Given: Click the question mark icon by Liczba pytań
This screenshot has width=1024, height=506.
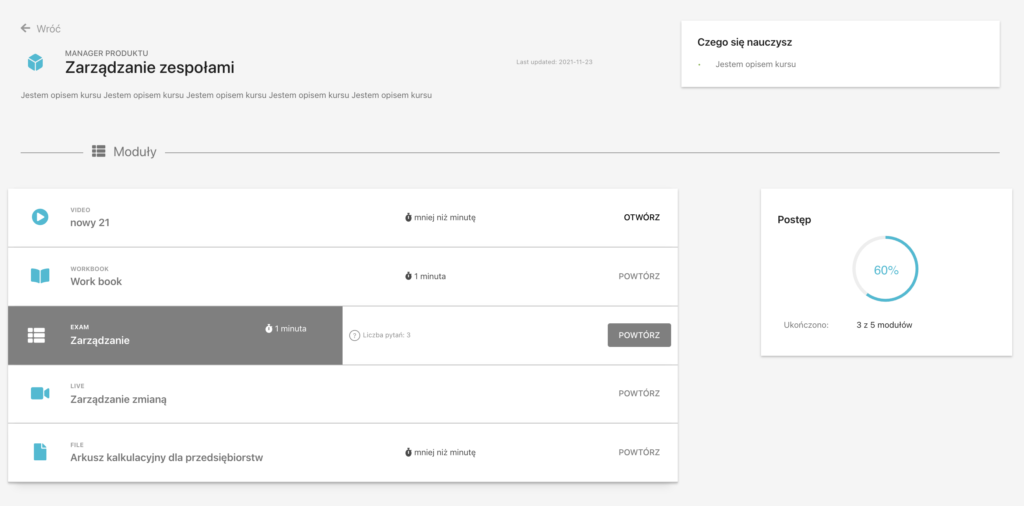Looking at the screenshot, I should [x=355, y=335].
